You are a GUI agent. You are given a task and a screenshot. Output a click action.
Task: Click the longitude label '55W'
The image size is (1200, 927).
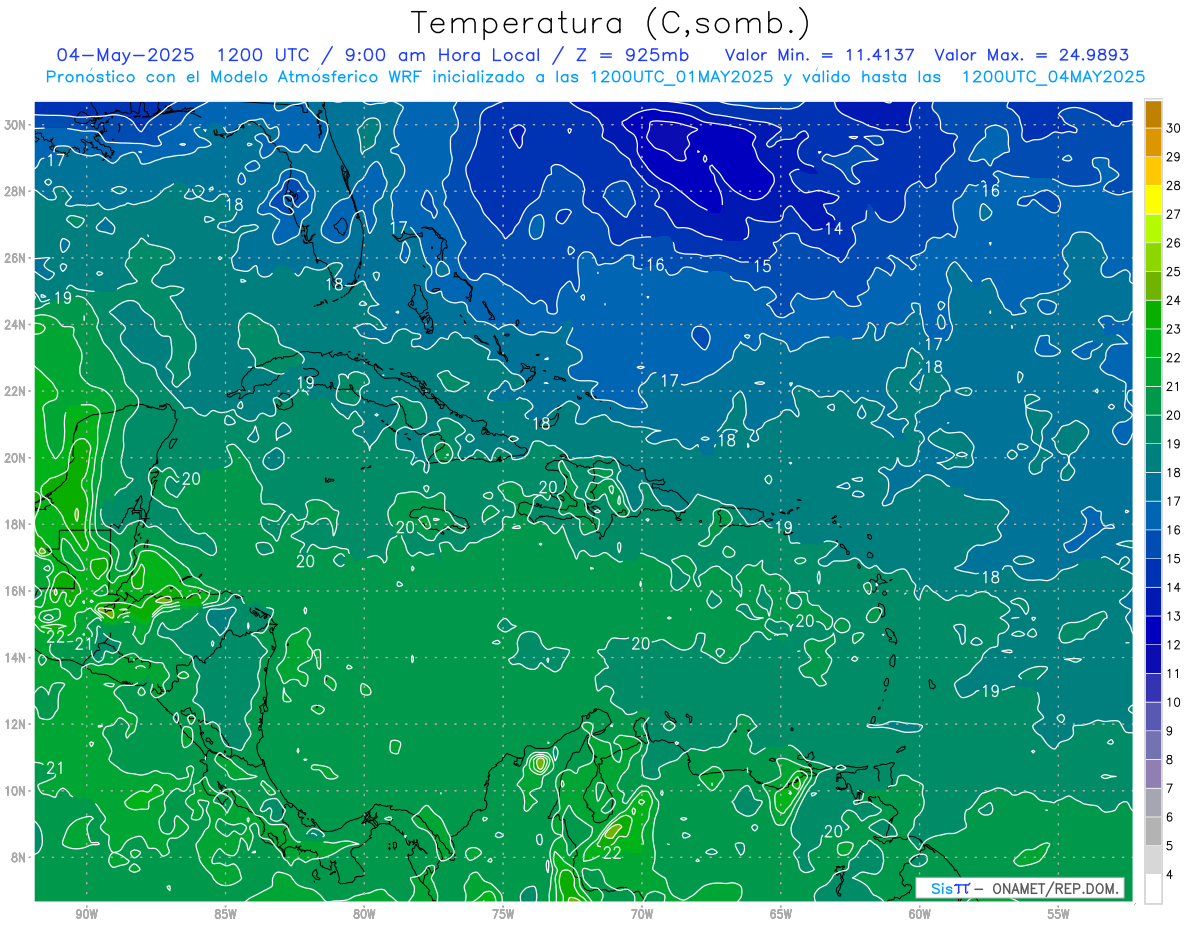point(1059,914)
